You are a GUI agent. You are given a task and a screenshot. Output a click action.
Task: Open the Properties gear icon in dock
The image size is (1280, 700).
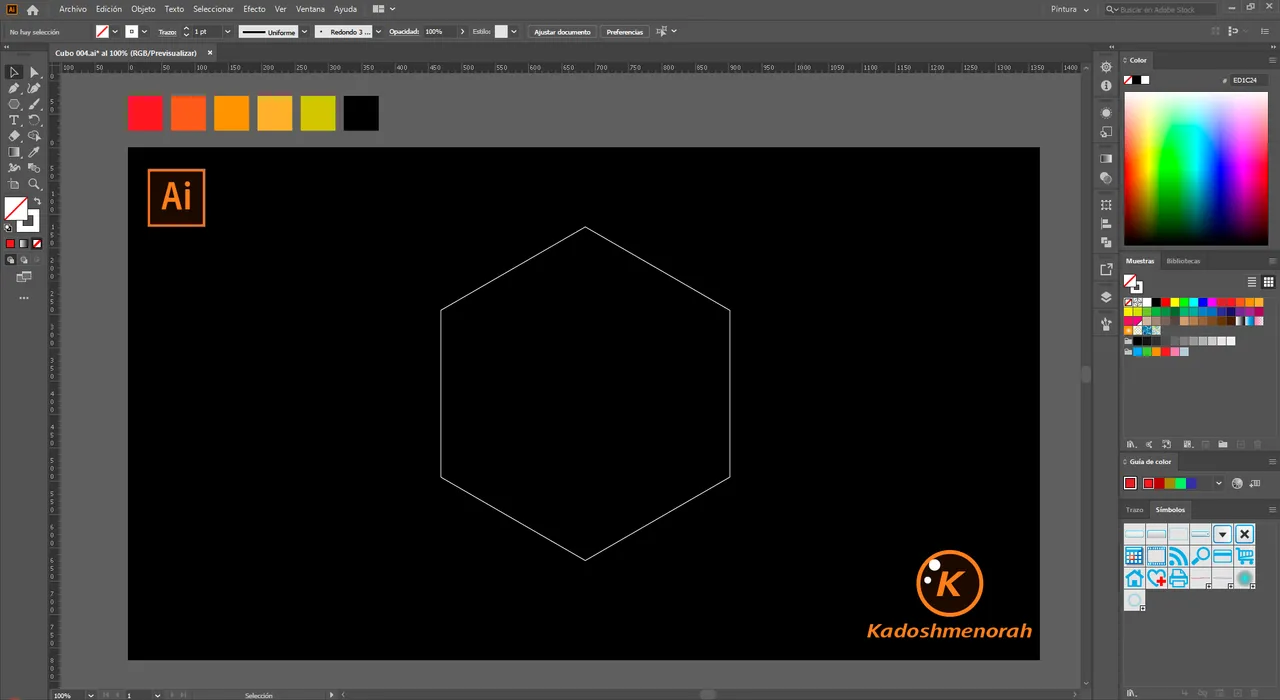1106,67
